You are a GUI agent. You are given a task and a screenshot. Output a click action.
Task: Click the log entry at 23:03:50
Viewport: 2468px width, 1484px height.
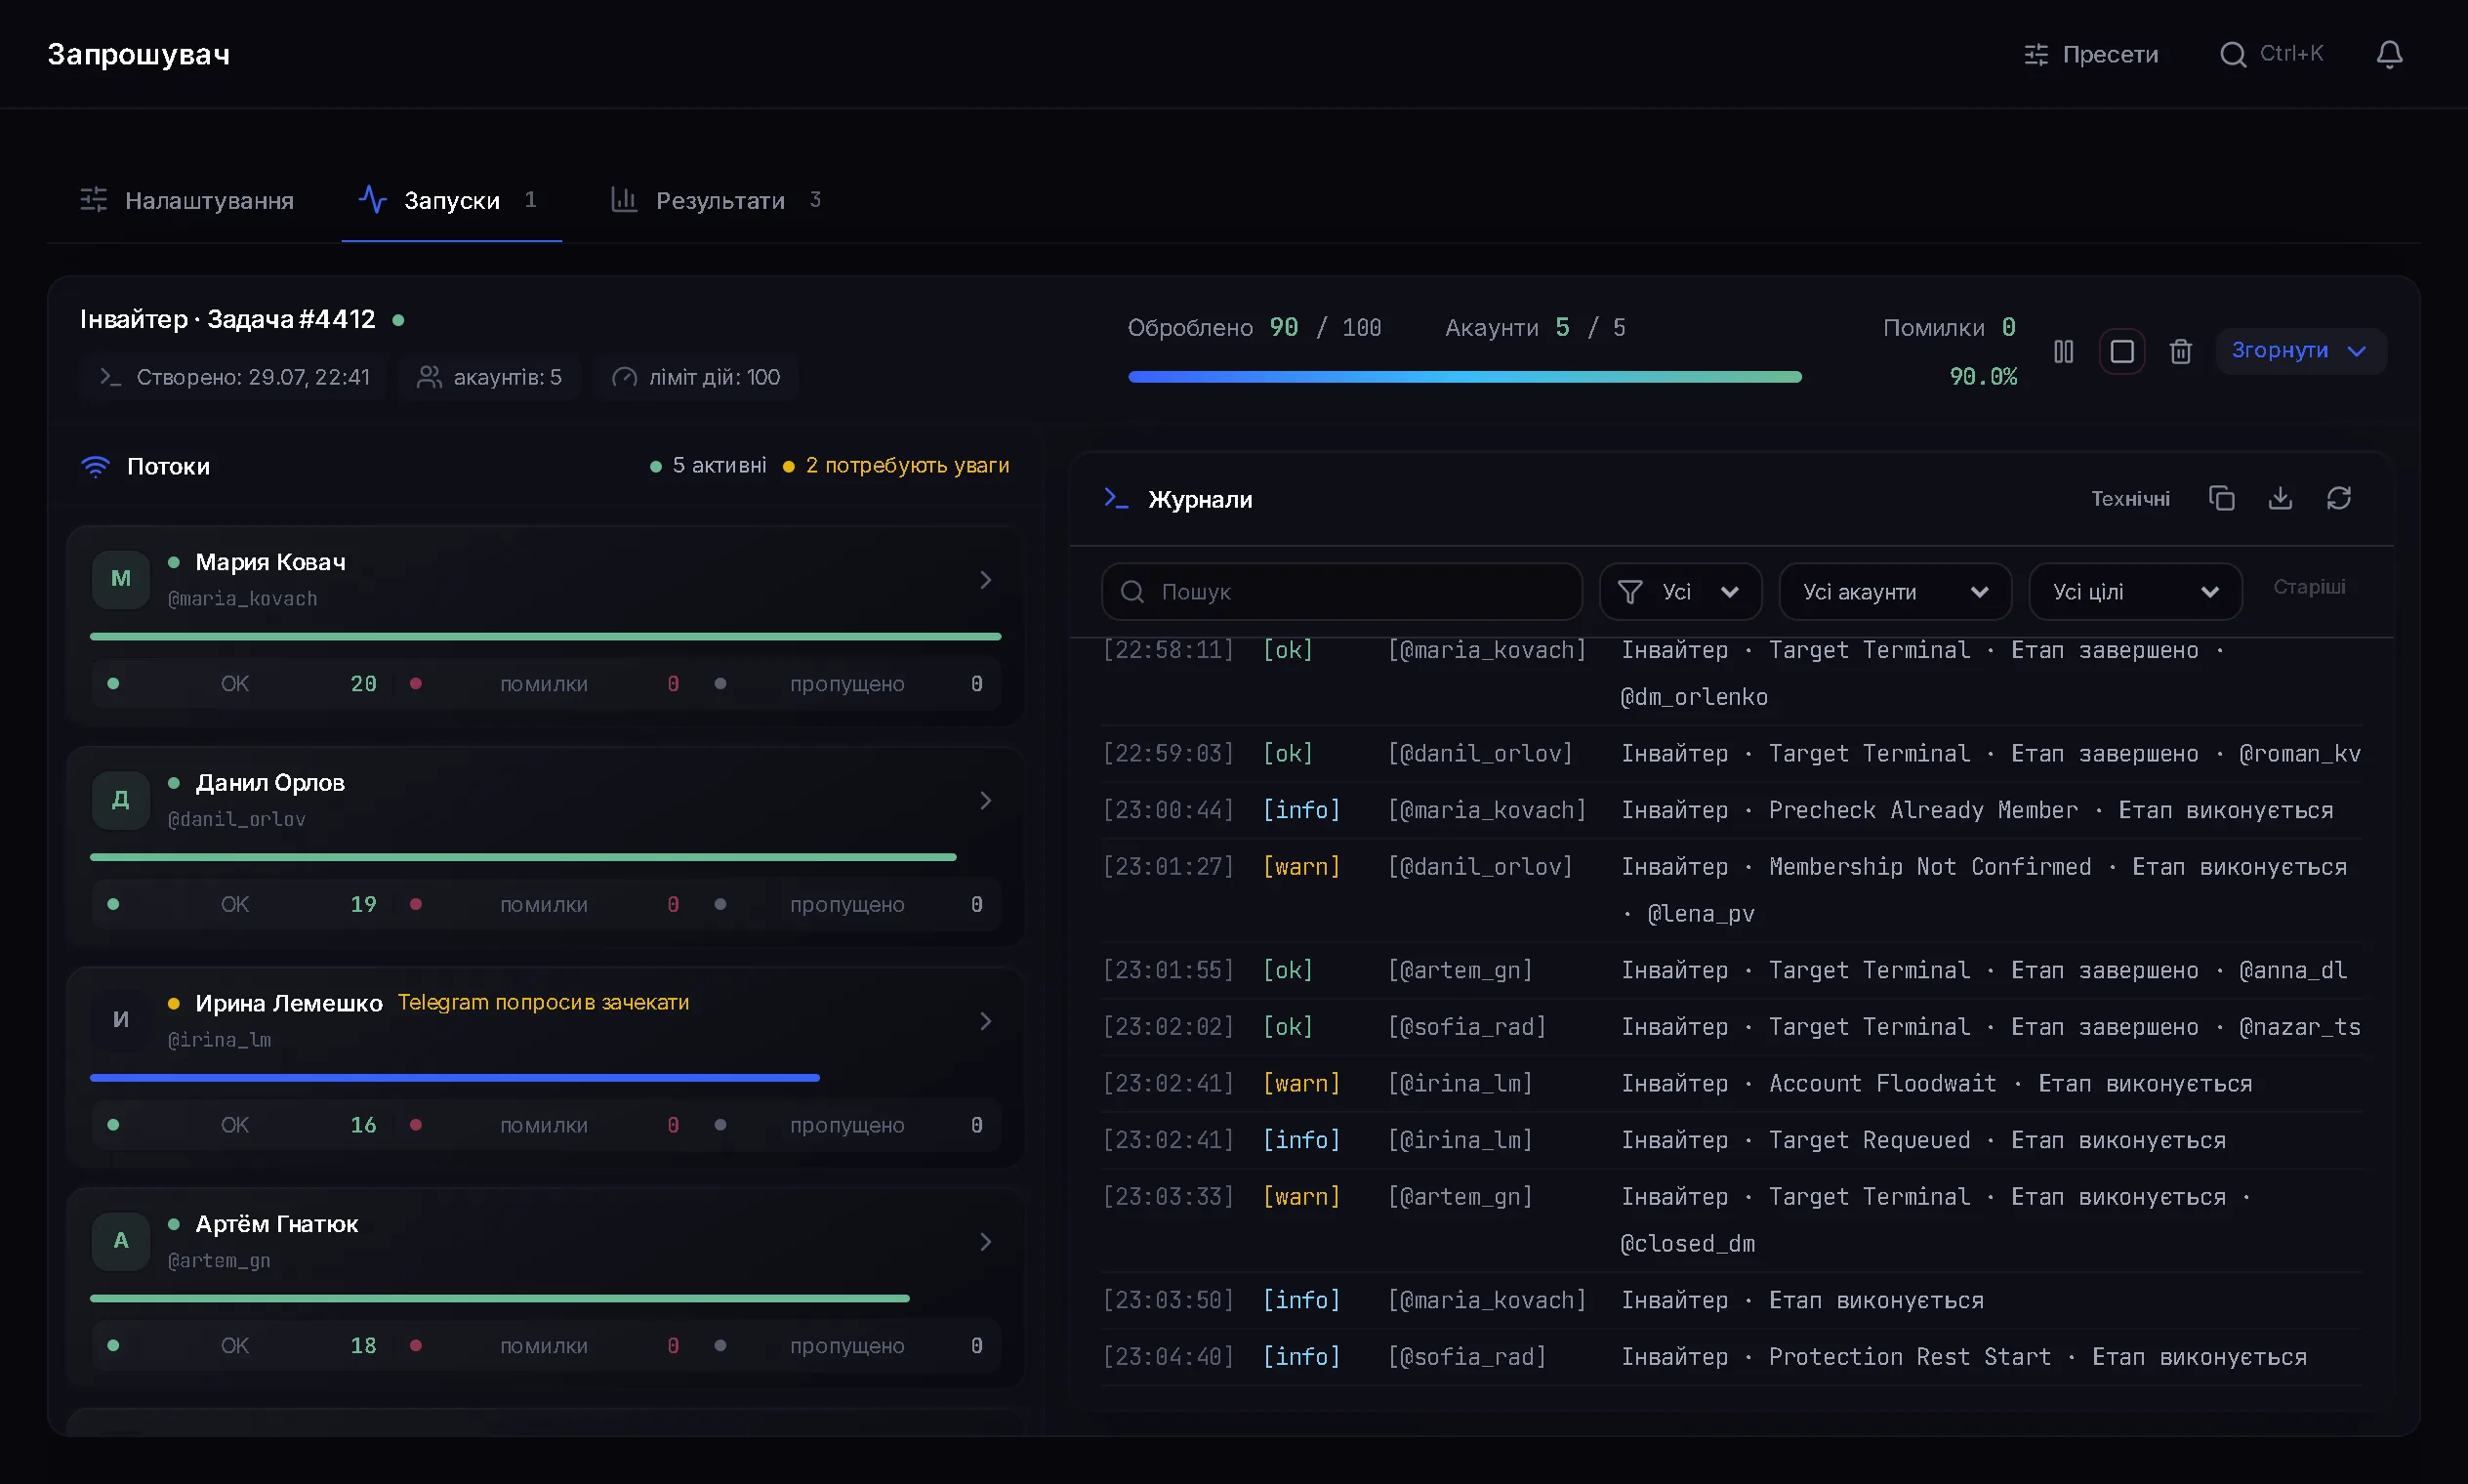[x=1732, y=1301]
